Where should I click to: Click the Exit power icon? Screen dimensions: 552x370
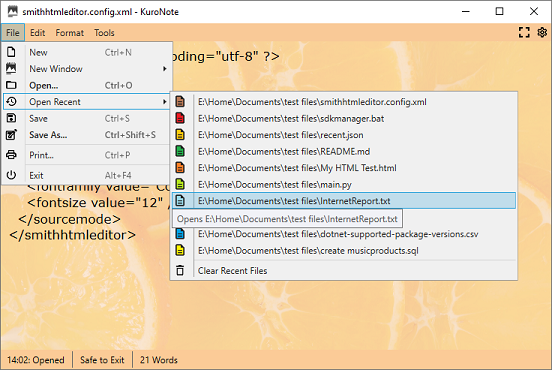click(11, 175)
